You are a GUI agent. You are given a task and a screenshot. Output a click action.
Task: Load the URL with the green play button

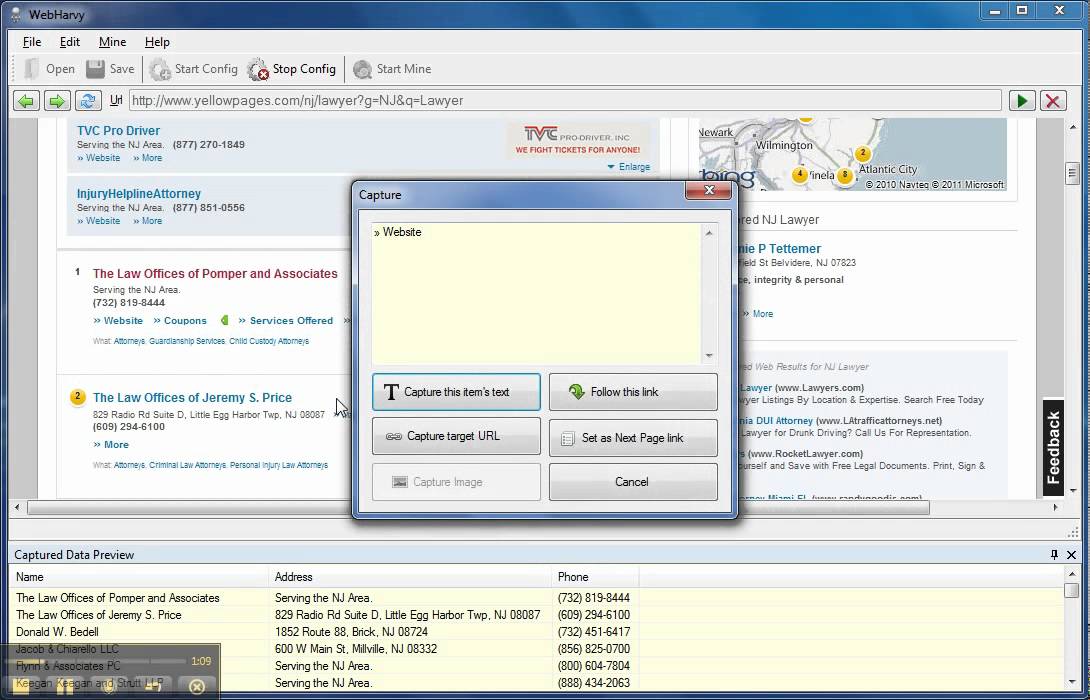pyautogui.click(x=1022, y=101)
